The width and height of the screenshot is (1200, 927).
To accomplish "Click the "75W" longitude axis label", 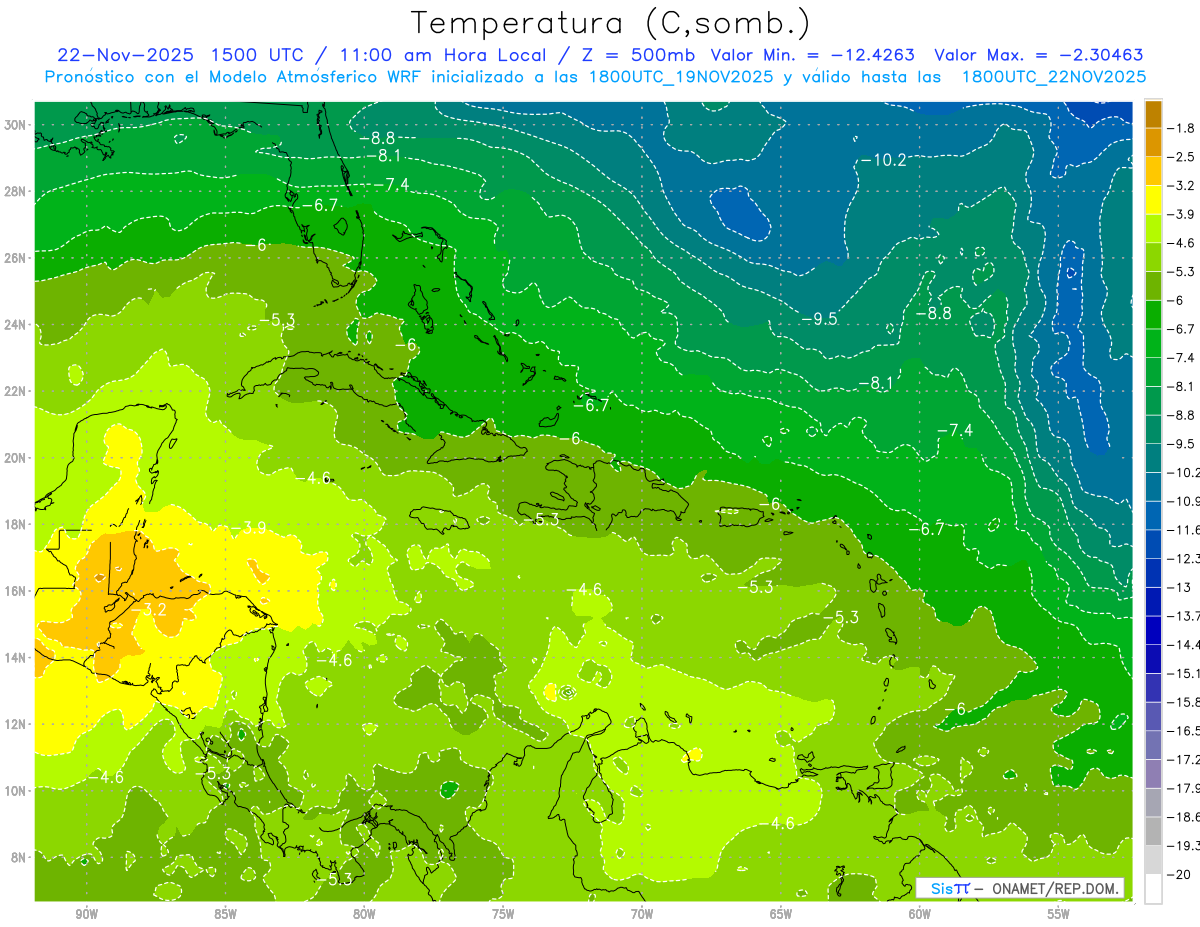I will (x=503, y=914).
